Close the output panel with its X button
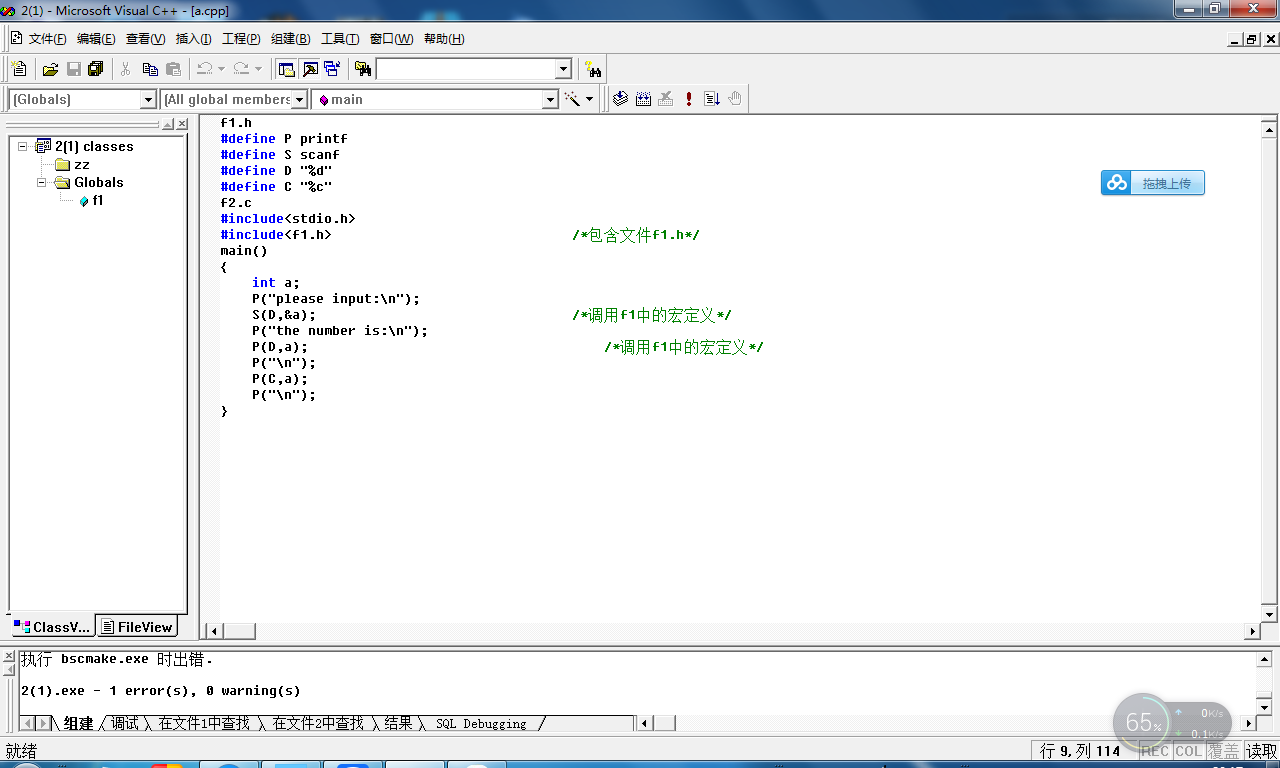Screen dimensions: 1280x768 (9, 657)
